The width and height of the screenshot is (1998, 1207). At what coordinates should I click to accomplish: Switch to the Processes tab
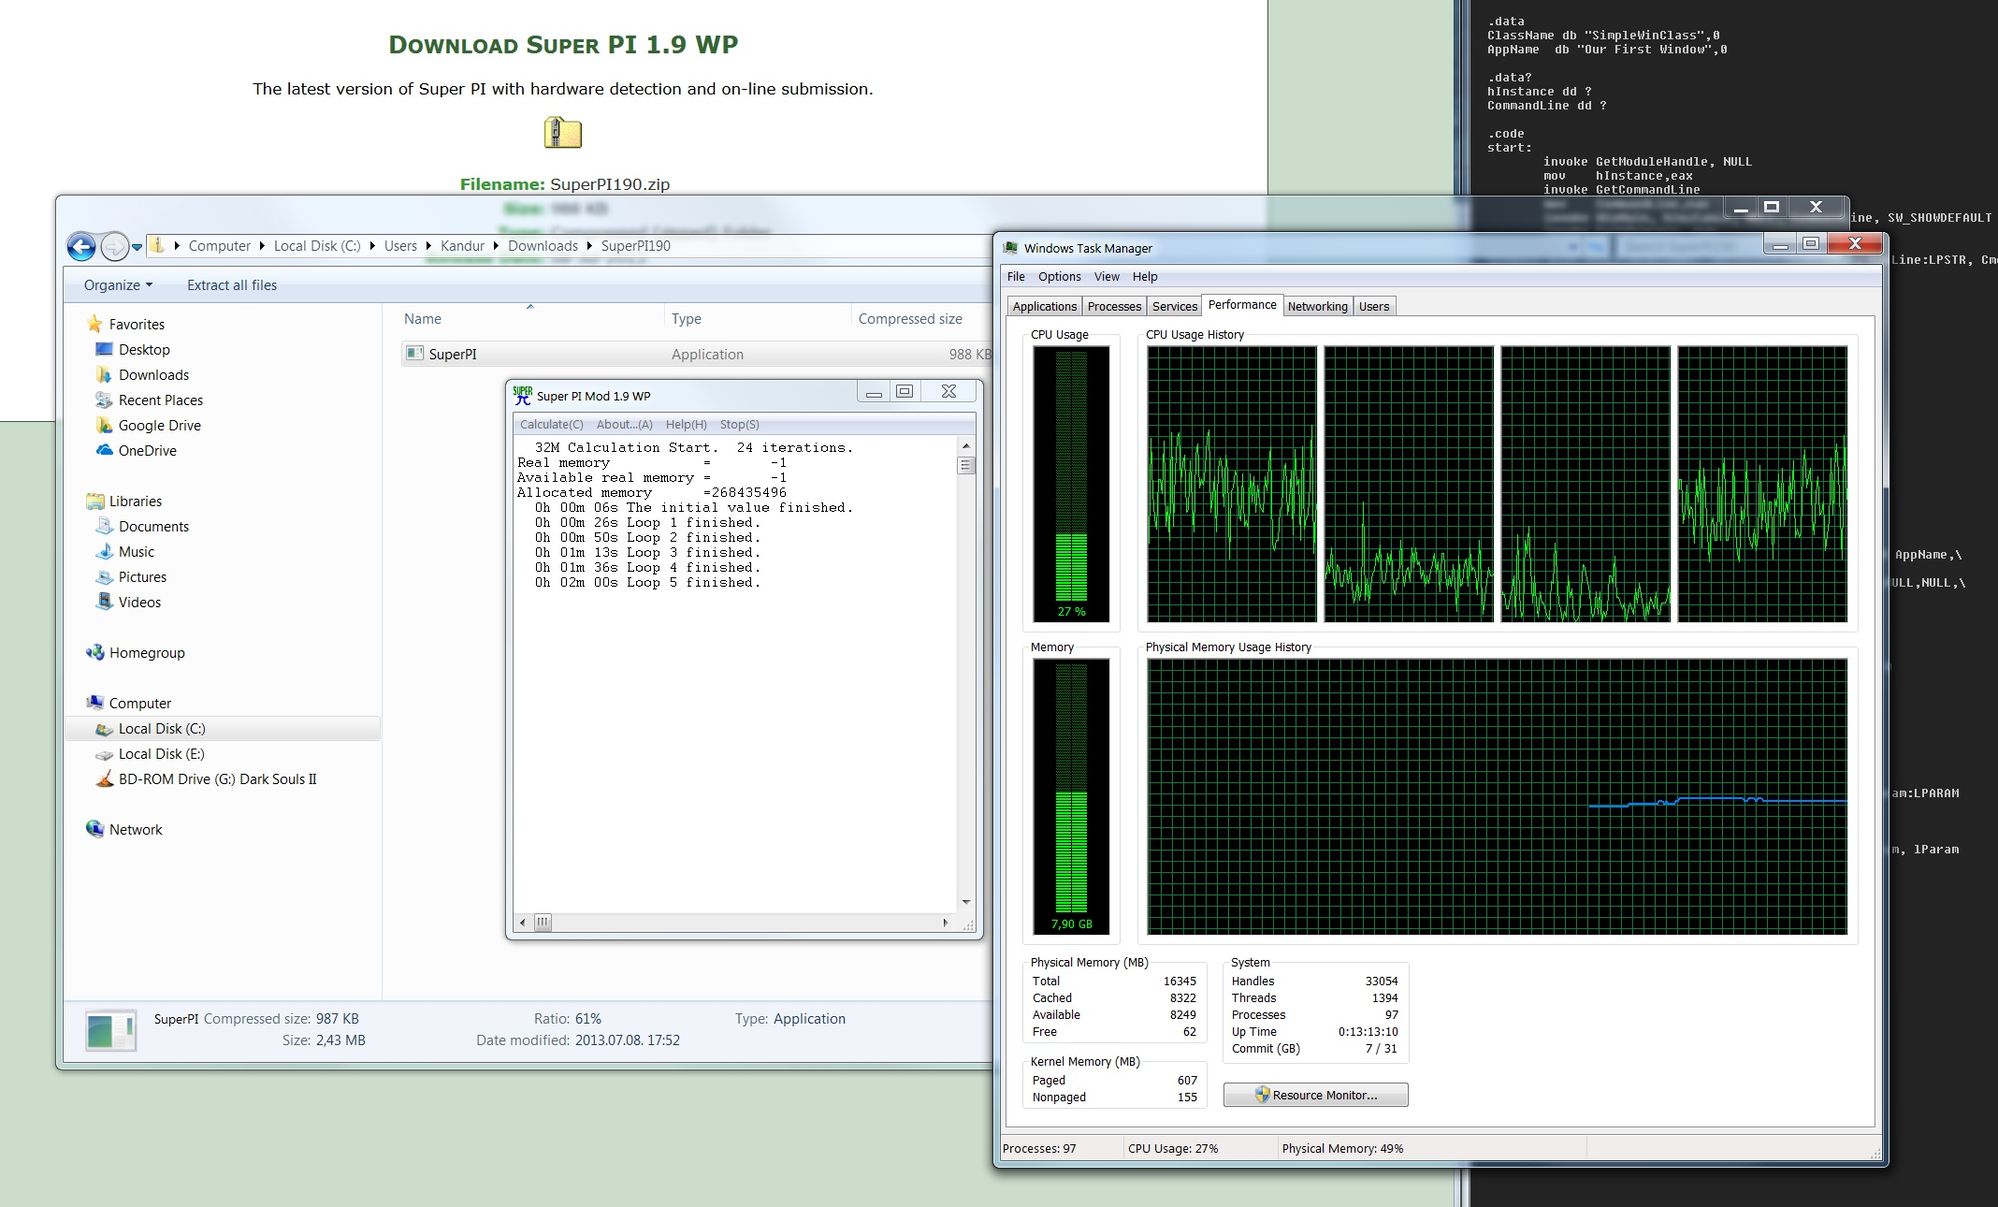point(1114,307)
